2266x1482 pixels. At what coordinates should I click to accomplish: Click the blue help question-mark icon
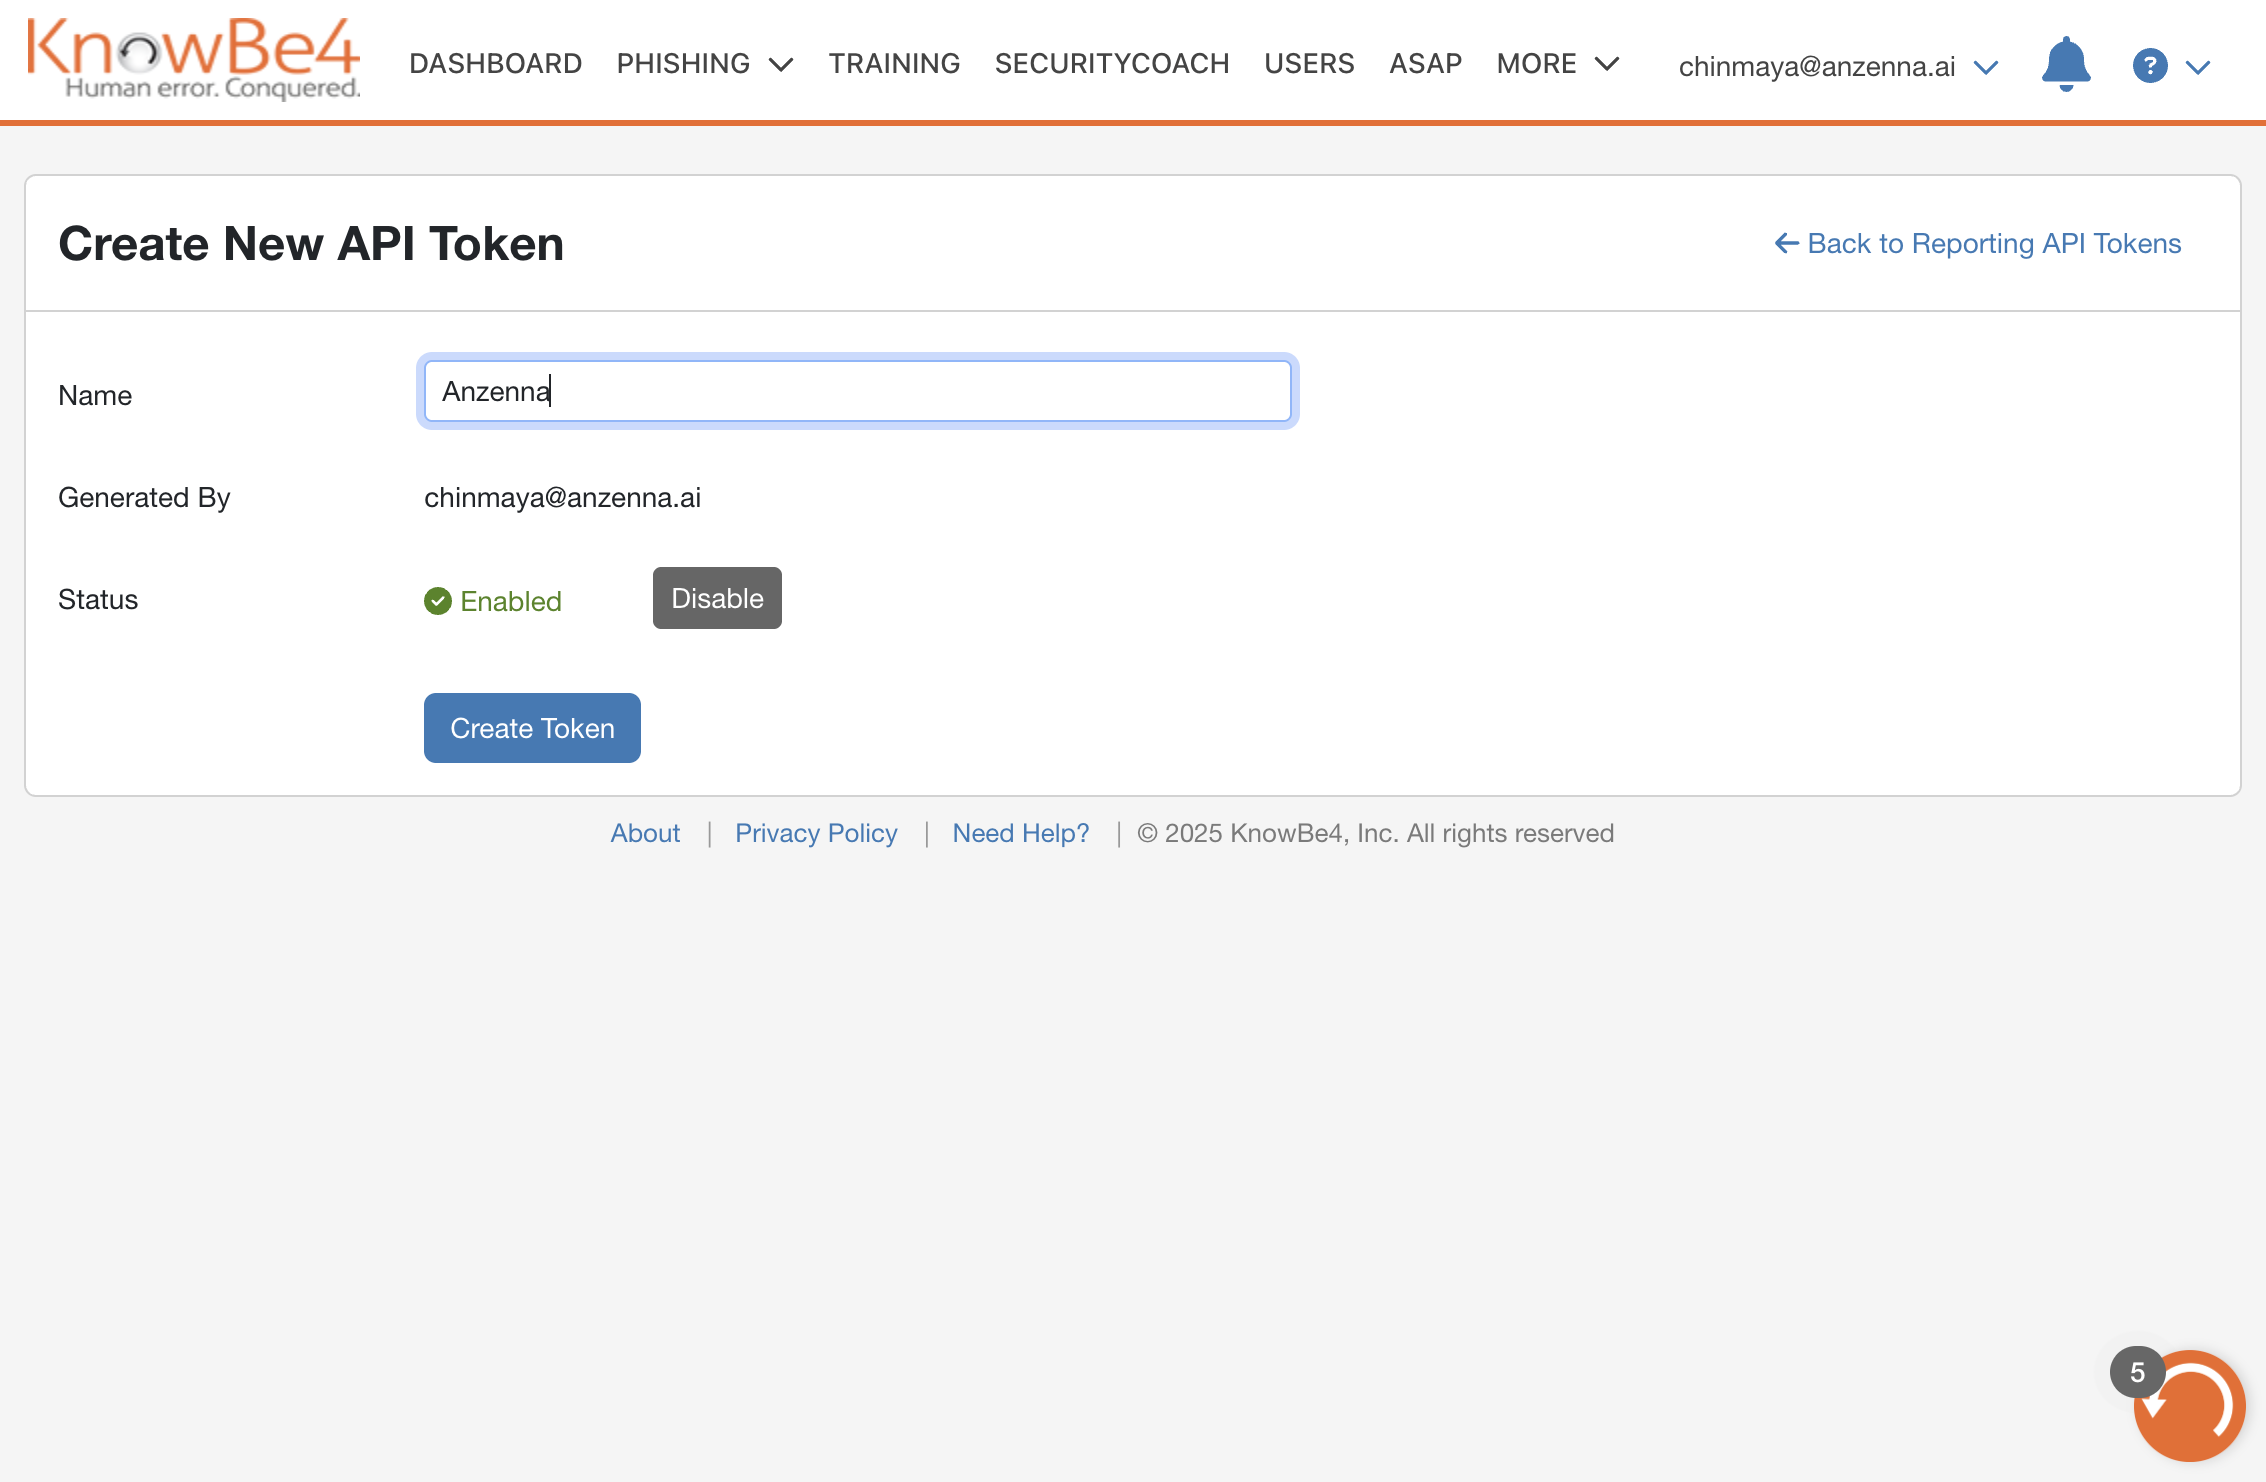(2149, 66)
